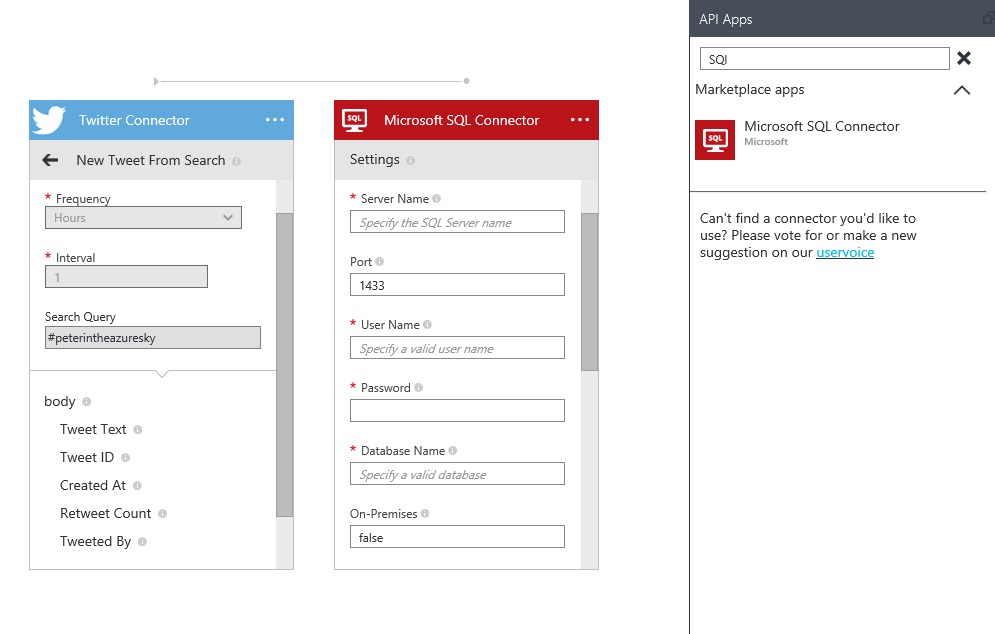Click the info icon next to Server Name
Image resolution: width=995 pixels, height=634 pixels.
(436, 199)
